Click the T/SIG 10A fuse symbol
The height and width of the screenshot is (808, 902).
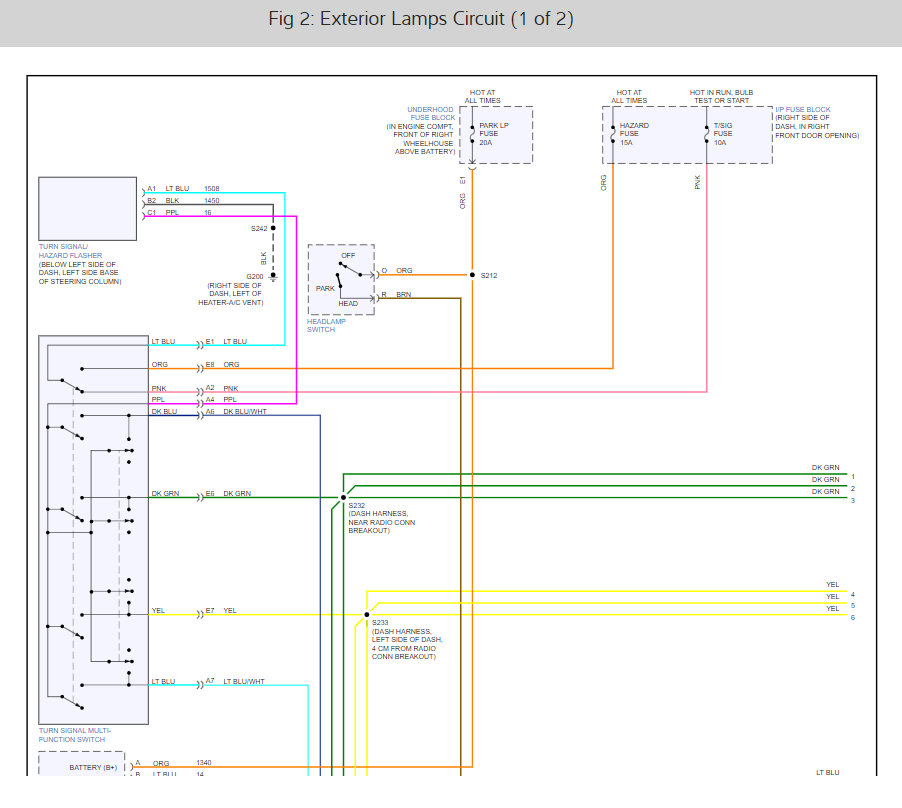(x=707, y=134)
